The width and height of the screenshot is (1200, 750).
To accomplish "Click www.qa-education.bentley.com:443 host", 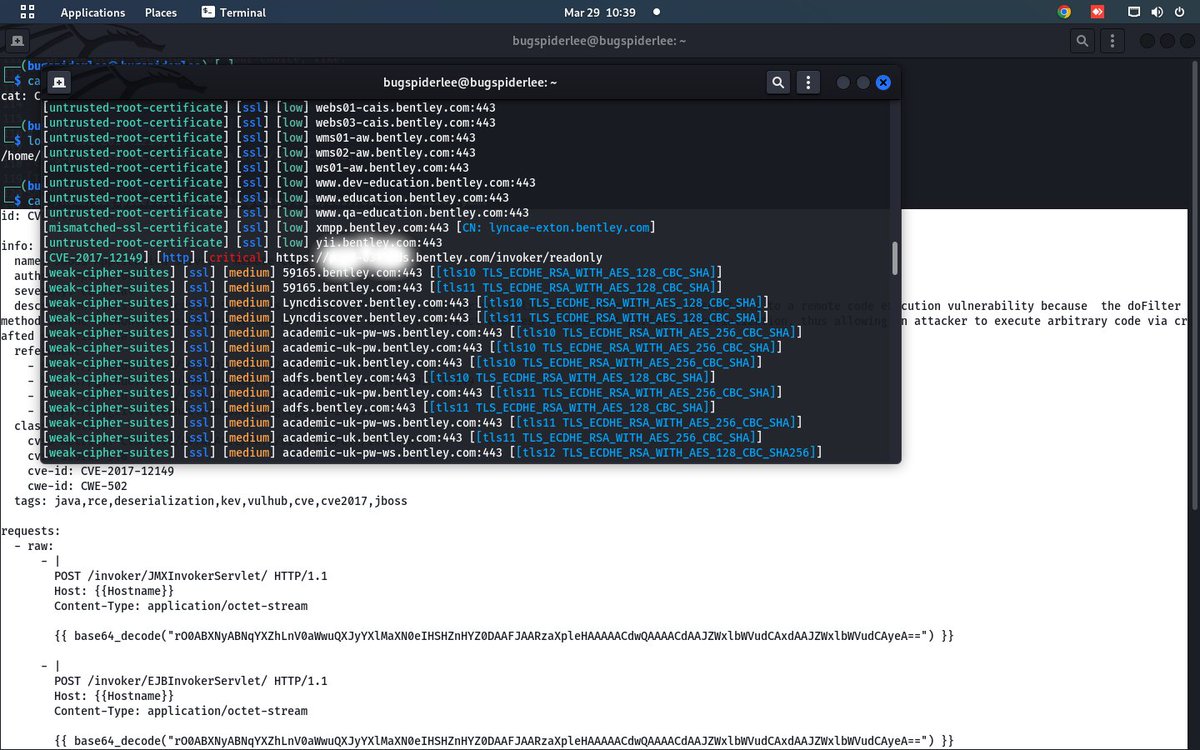I will click(422, 212).
